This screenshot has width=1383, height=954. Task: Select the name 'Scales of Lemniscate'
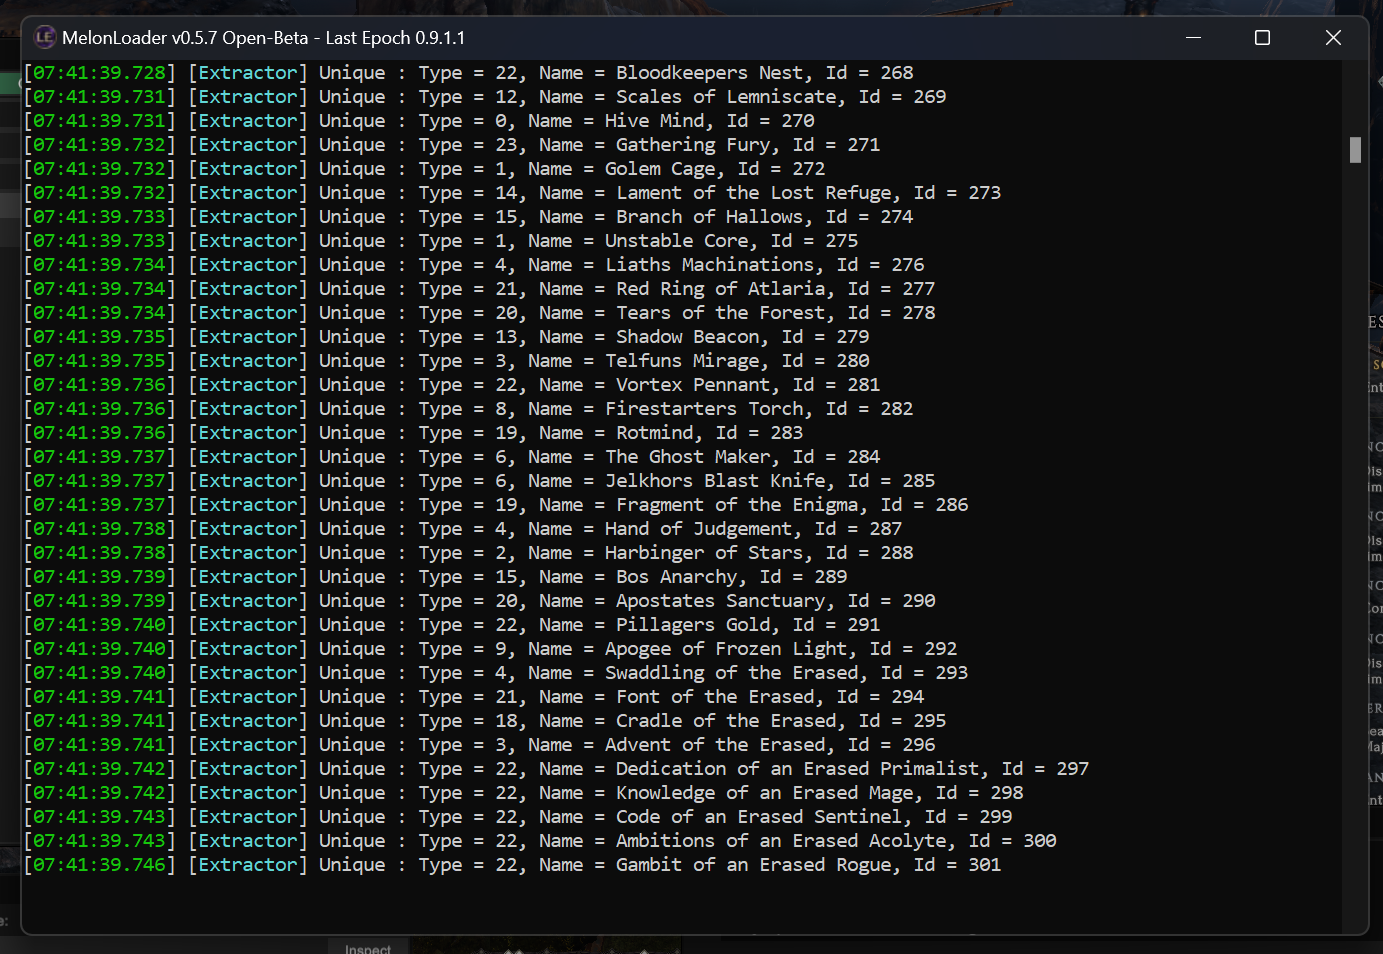click(726, 97)
